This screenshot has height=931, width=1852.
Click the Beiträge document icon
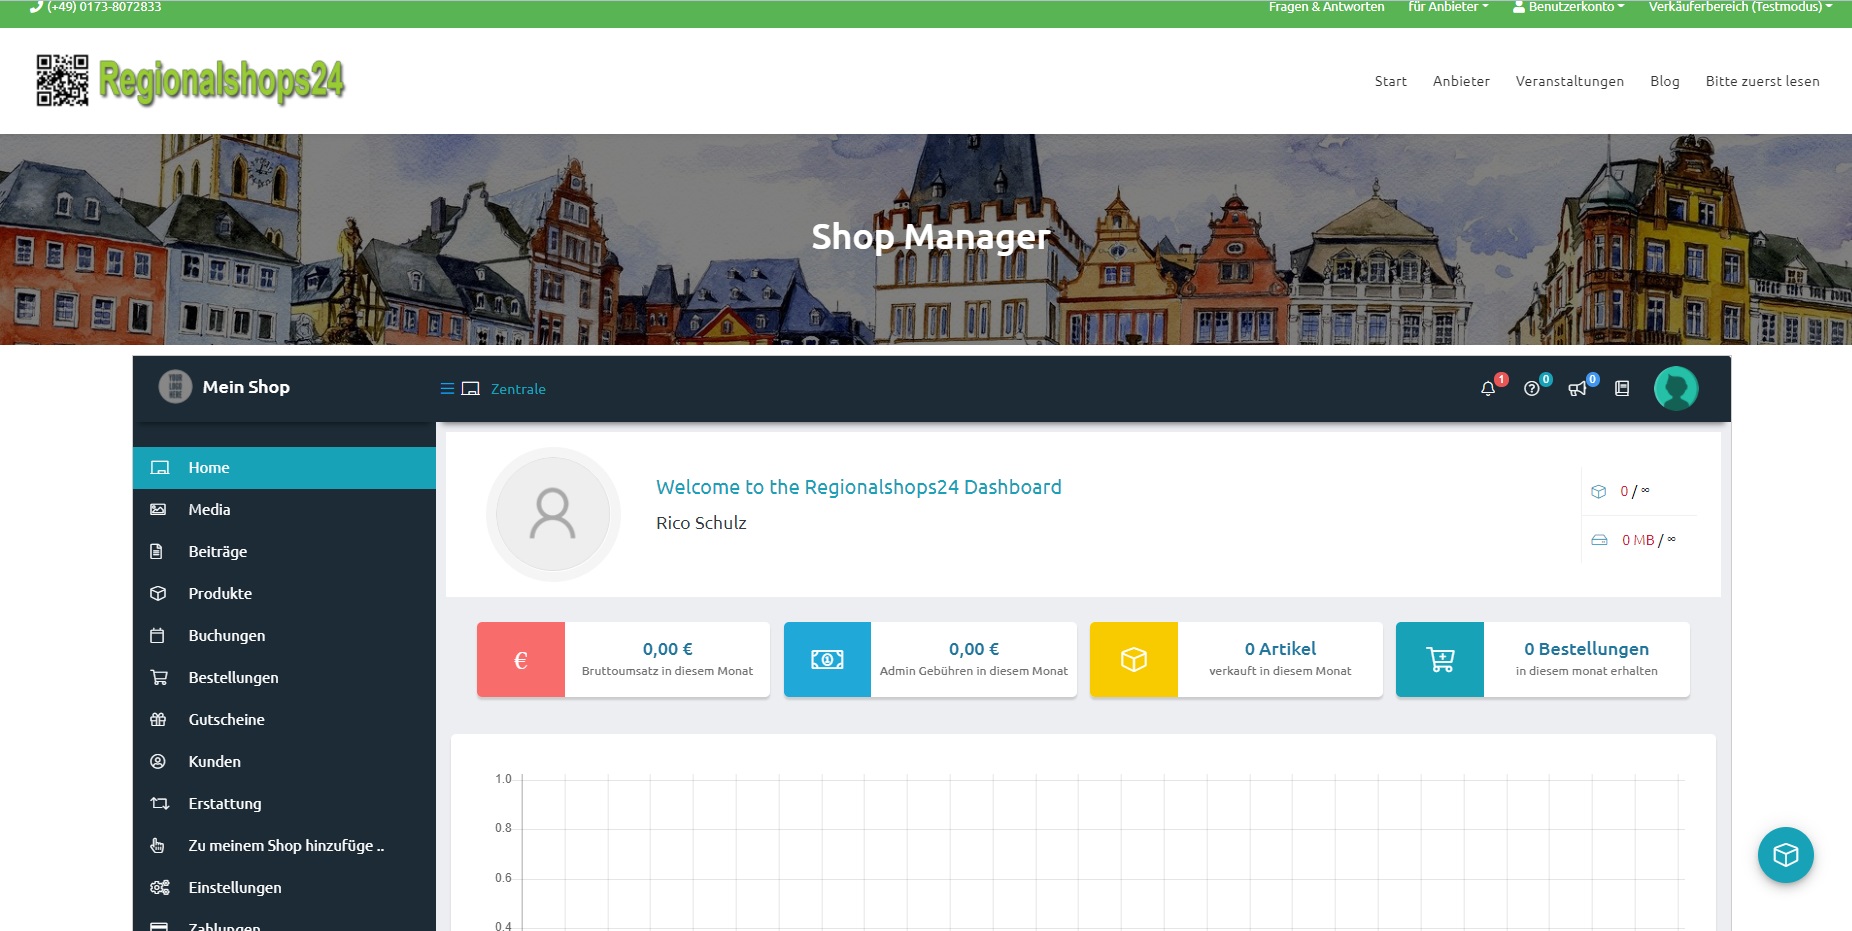[156, 551]
